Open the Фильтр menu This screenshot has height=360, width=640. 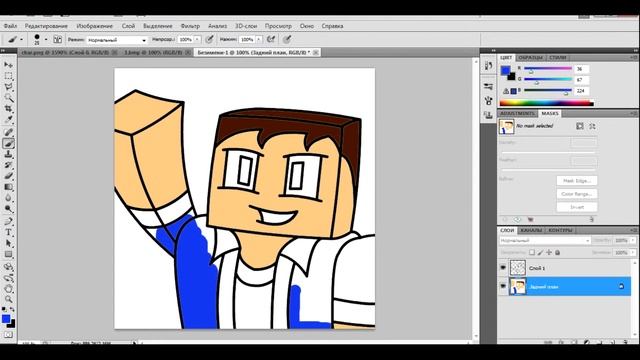(190, 26)
